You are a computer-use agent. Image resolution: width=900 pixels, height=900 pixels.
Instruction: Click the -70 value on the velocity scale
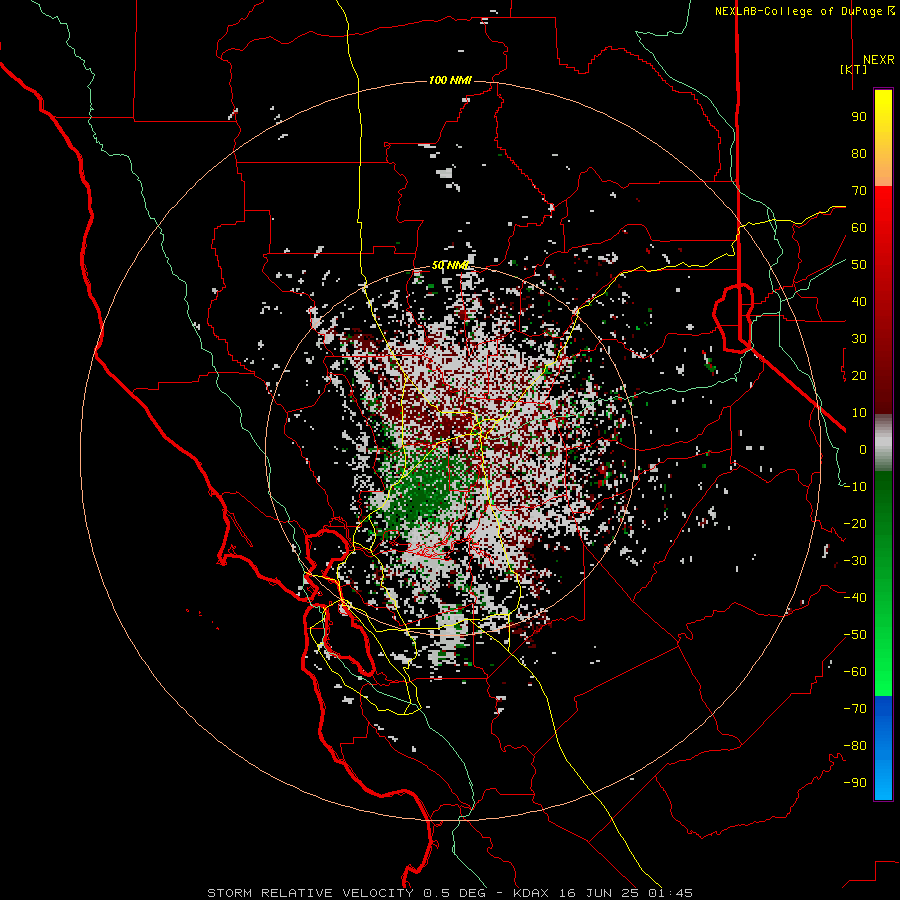coord(855,709)
